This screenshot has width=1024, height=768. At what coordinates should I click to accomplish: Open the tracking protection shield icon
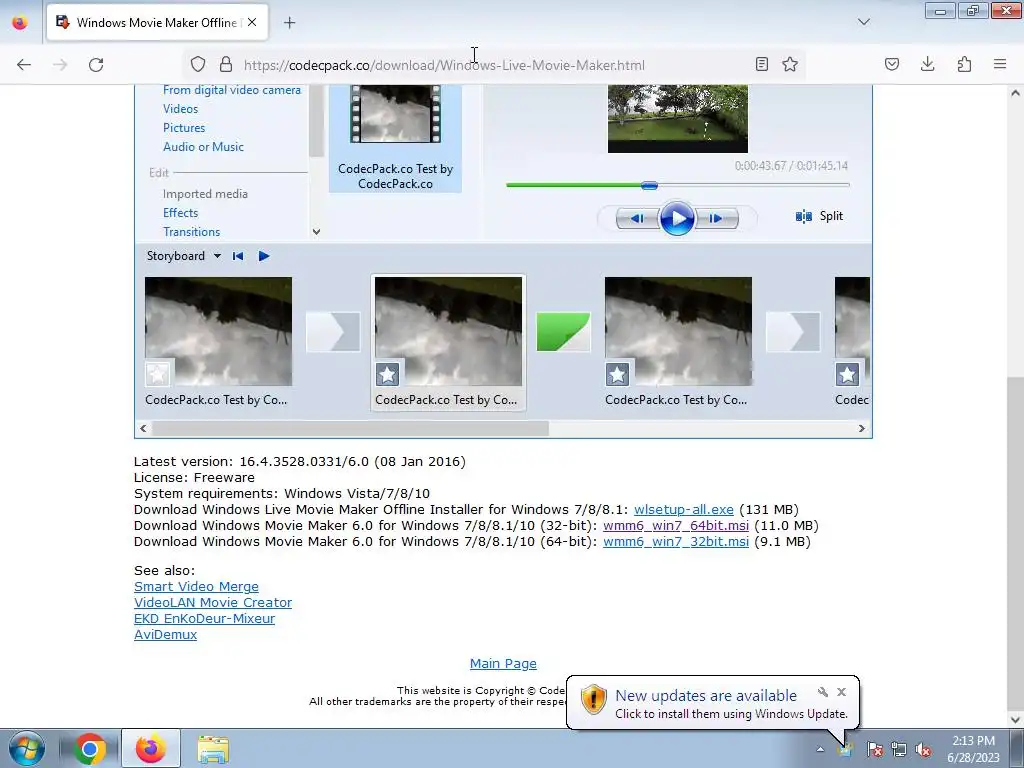[198, 65]
